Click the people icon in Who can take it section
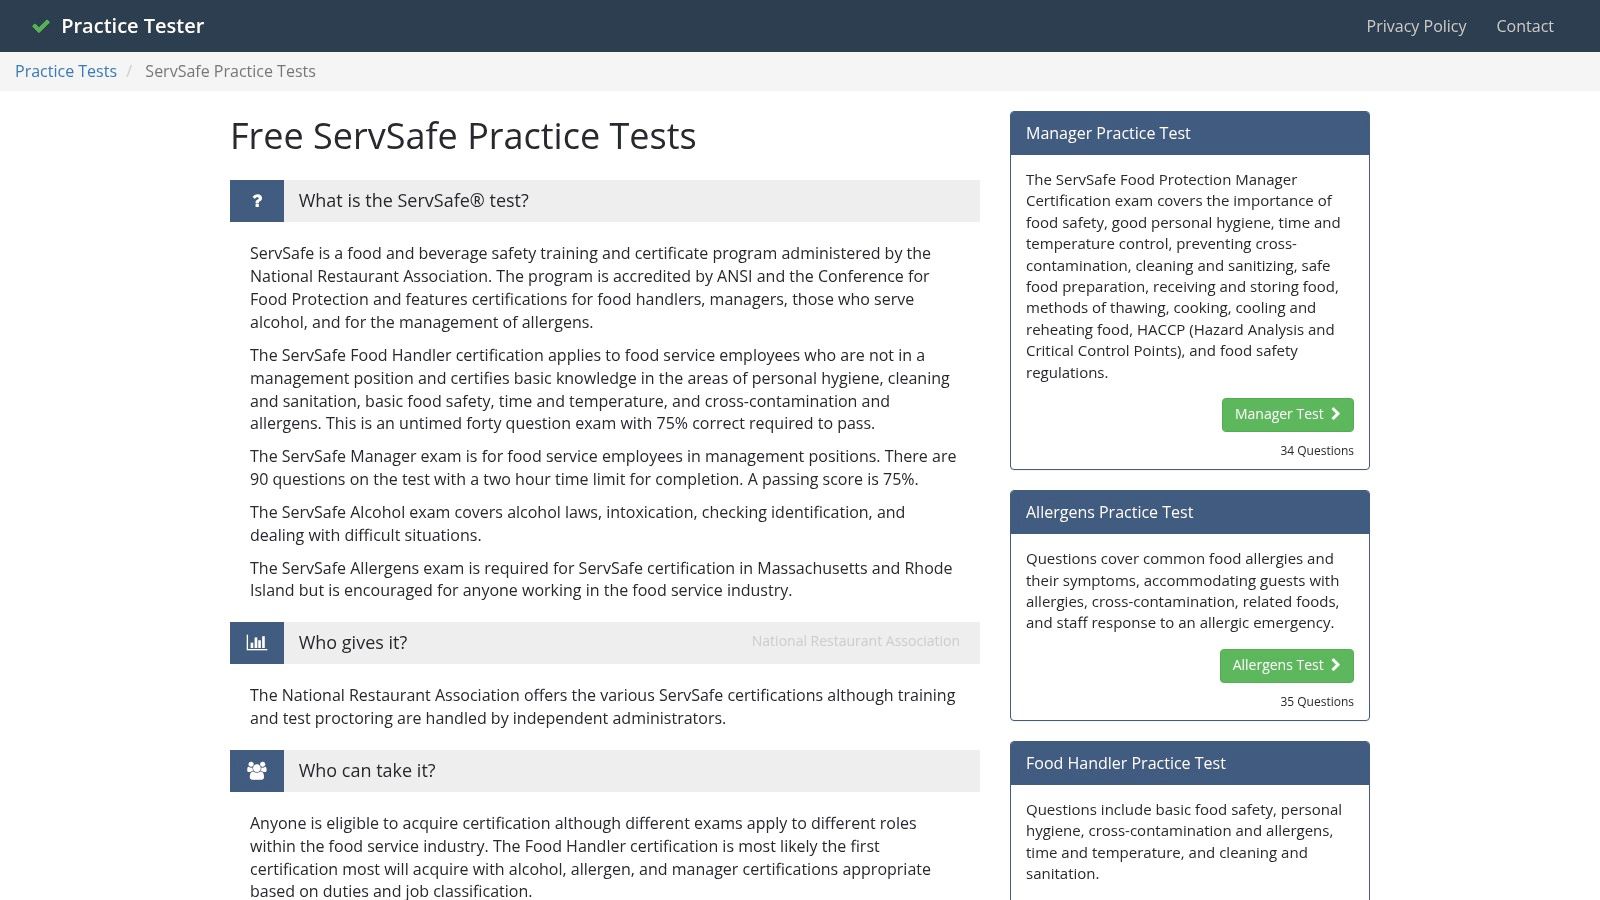 pos(257,770)
